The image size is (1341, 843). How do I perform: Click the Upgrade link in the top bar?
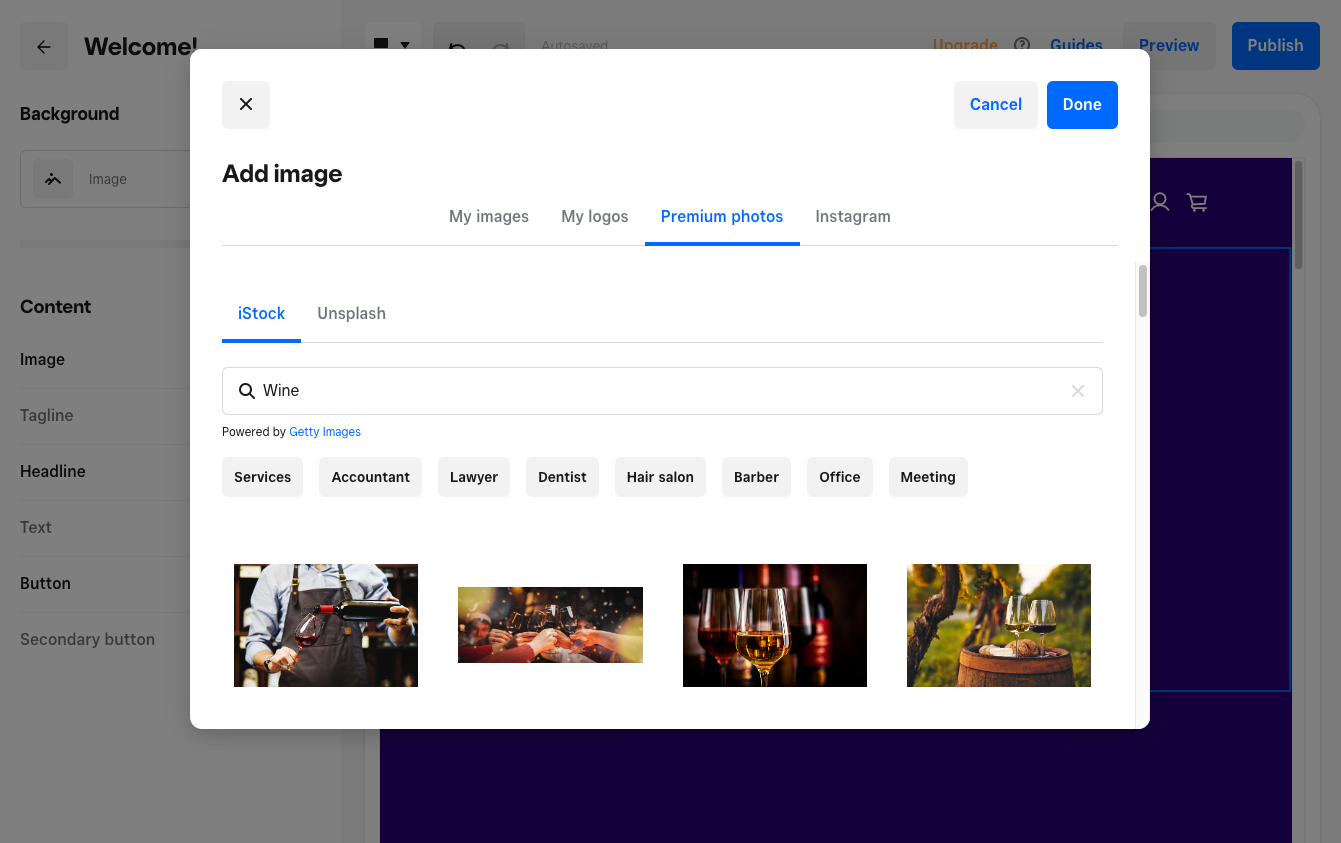(x=965, y=45)
